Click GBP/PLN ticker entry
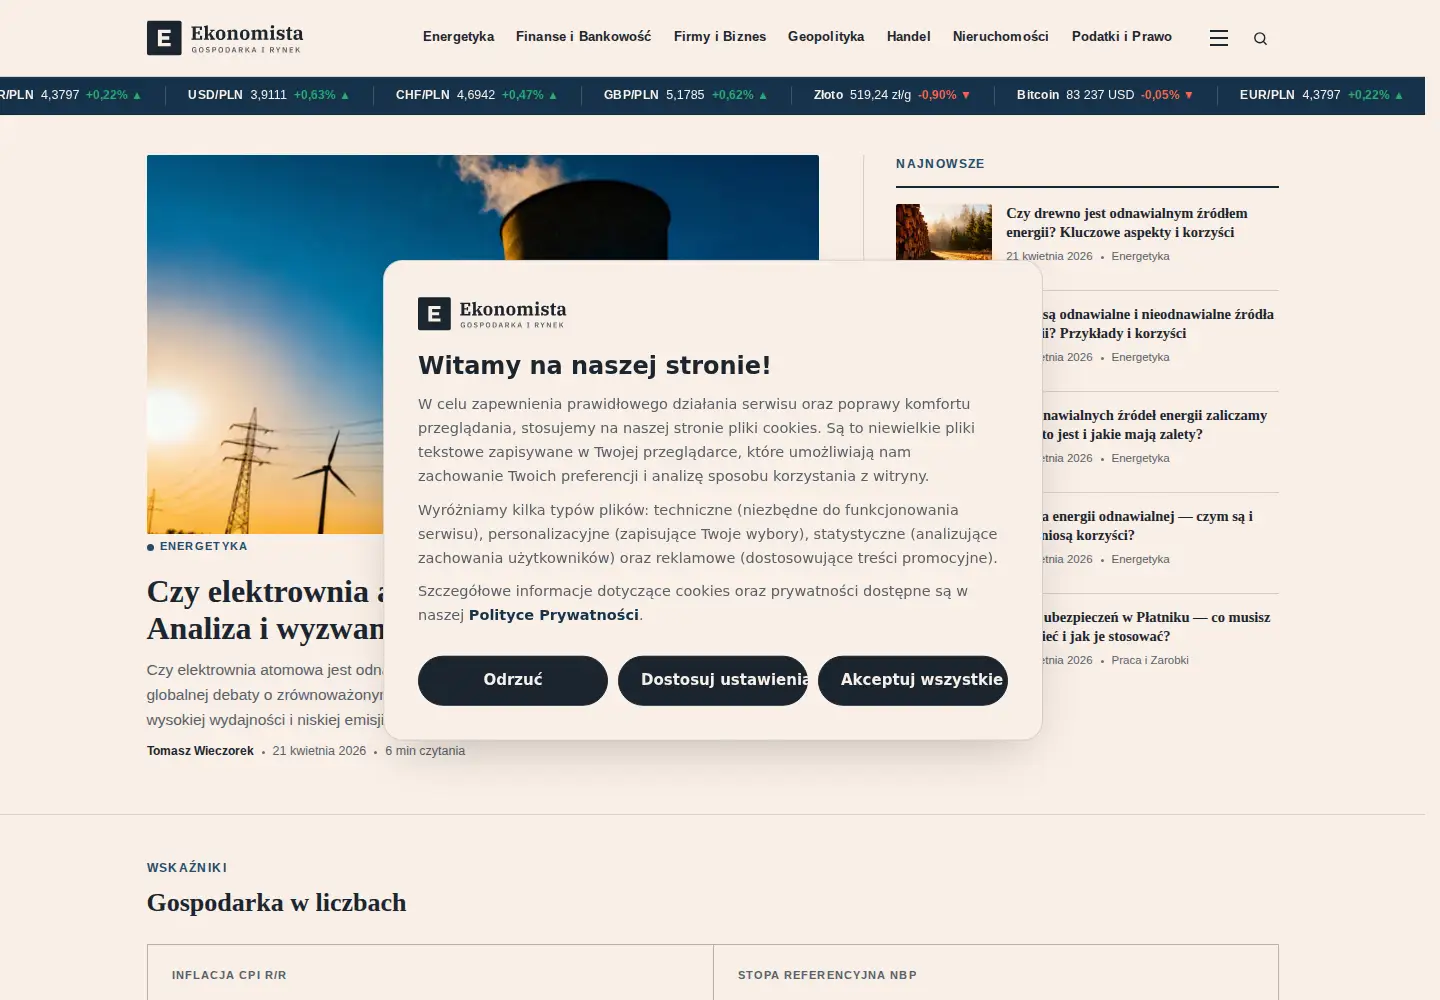 [x=685, y=95]
